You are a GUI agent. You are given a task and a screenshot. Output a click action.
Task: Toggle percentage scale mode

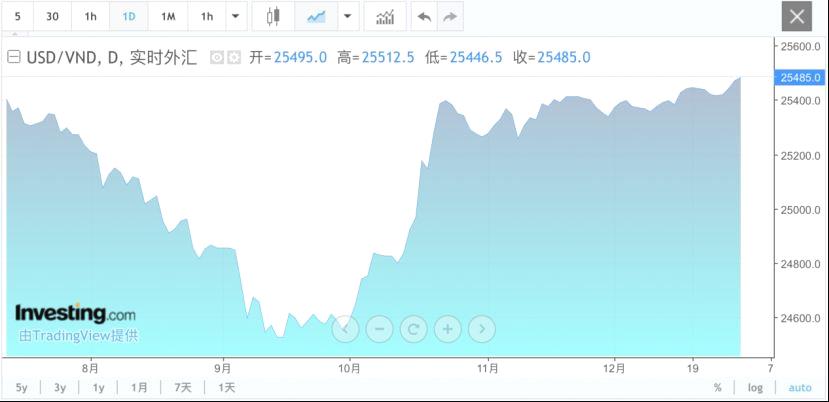717,388
